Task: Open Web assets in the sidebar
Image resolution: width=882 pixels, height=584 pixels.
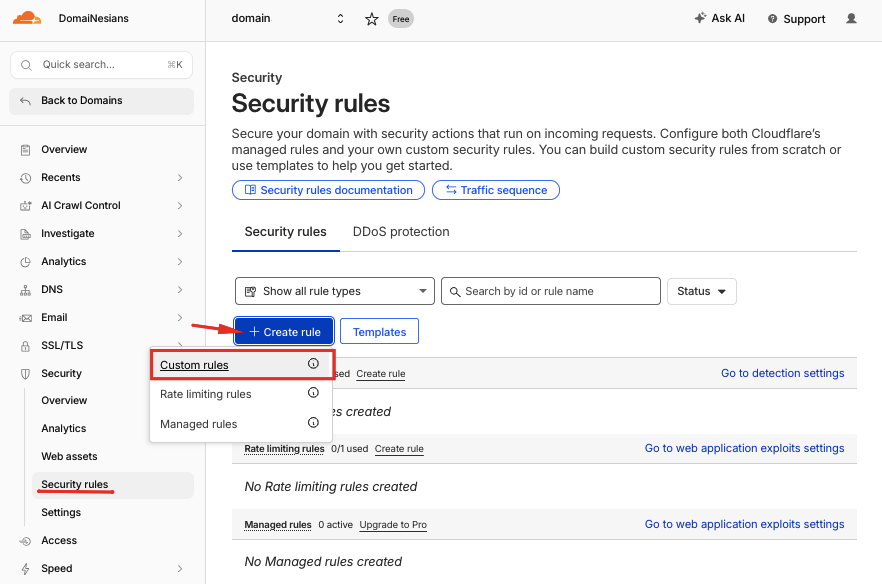Action: coord(69,456)
